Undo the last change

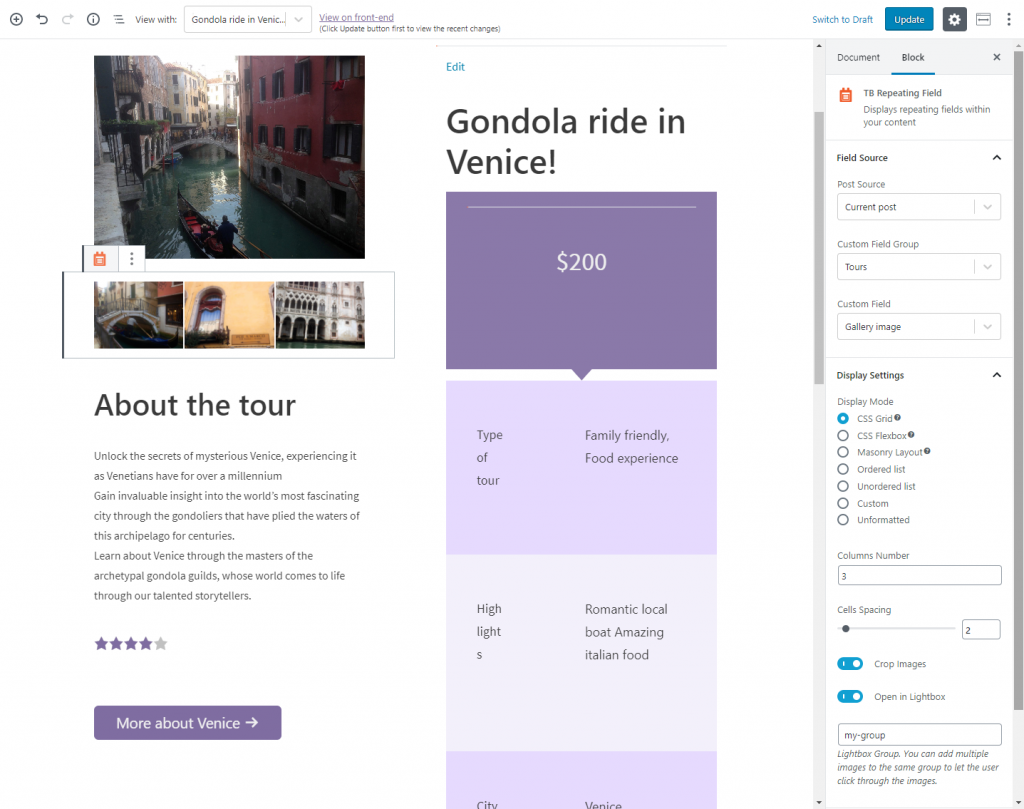[x=42, y=20]
